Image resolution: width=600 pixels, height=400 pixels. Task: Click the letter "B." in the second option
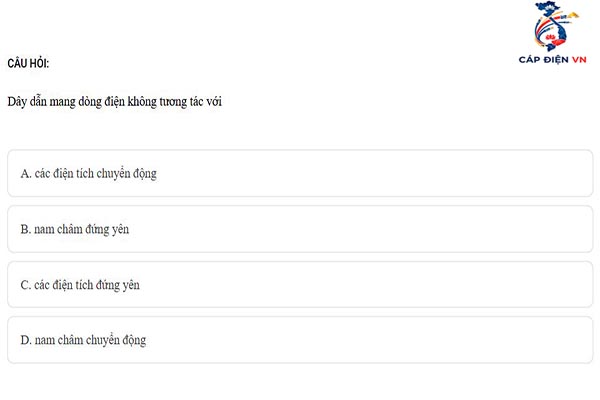point(26,229)
